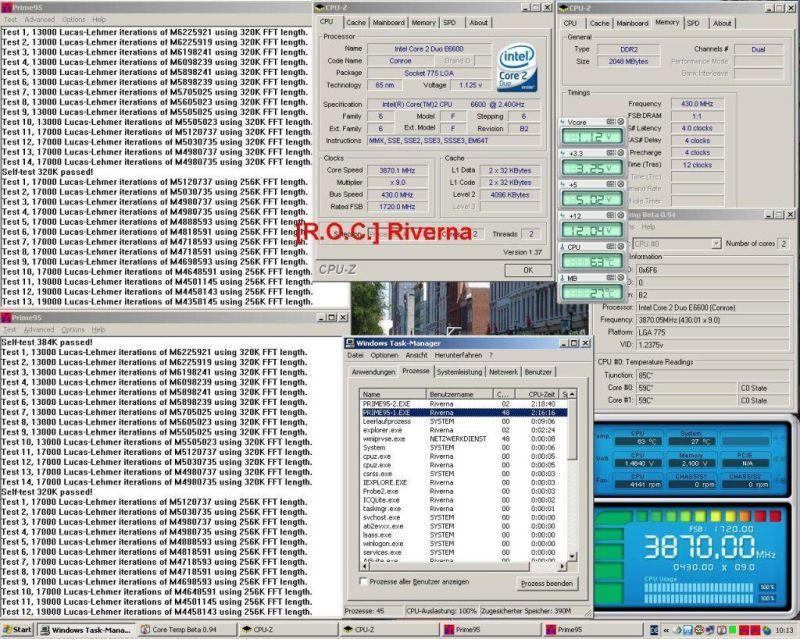Select the ICQLite.exe process row
Viewport: 800px width, 639px height.
(464, 500)
